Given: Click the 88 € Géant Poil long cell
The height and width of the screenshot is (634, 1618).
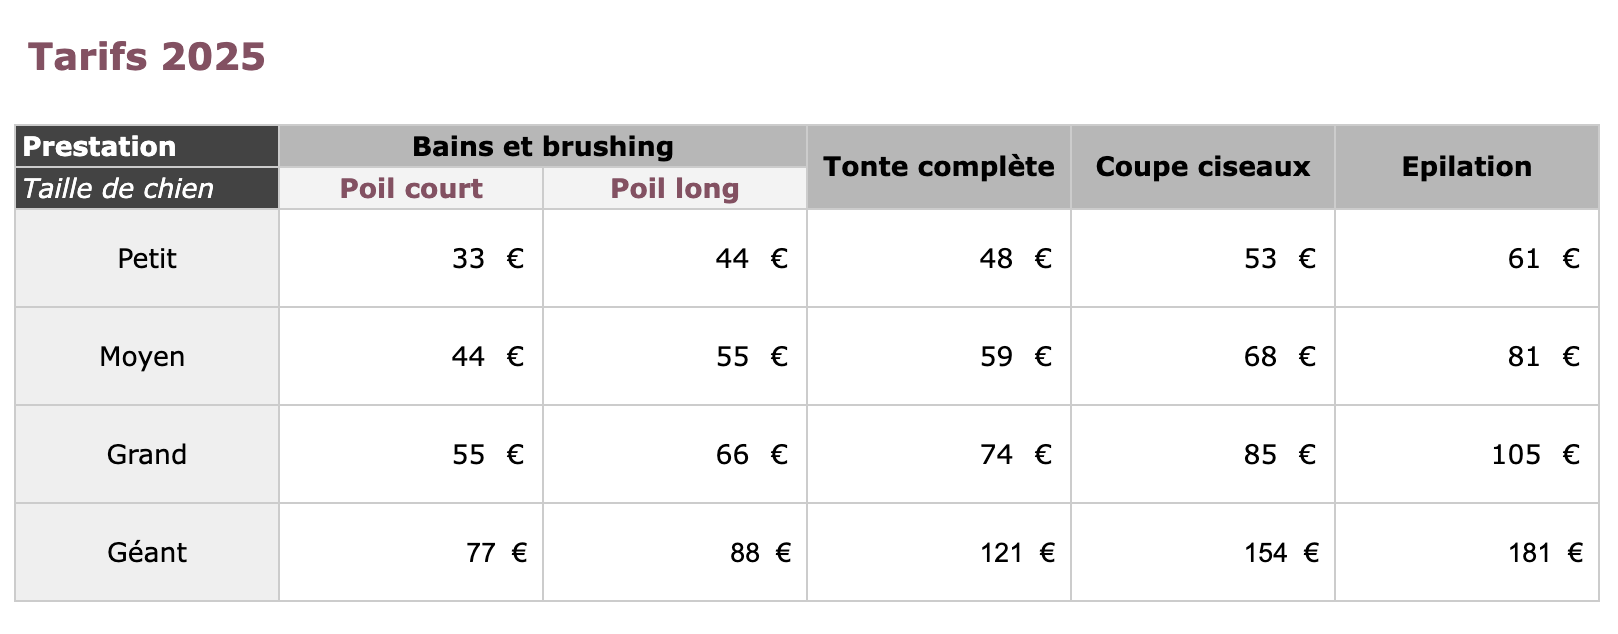Looking at the screenshot, I should 675,552.
